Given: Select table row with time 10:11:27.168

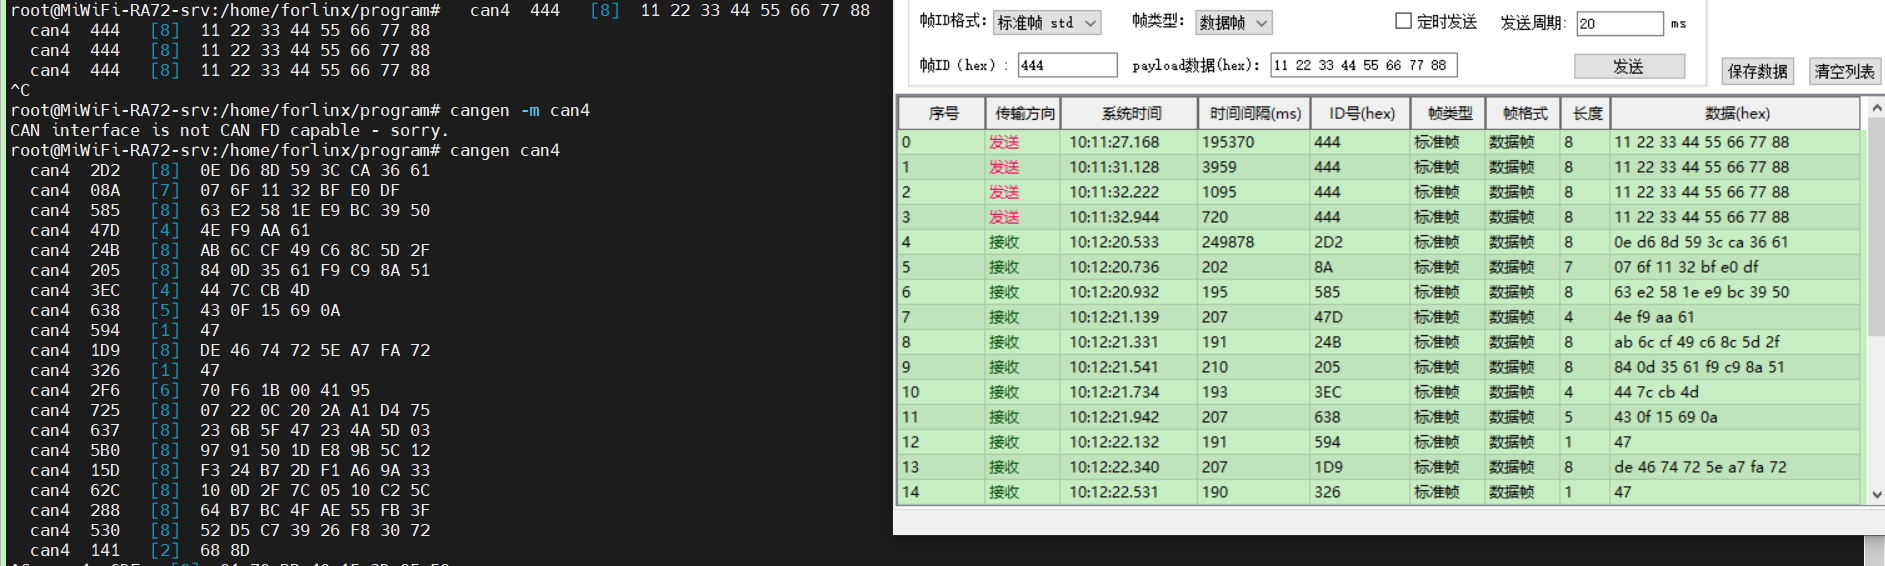Looking at the screenshot, I should (x=1380, y=142).
